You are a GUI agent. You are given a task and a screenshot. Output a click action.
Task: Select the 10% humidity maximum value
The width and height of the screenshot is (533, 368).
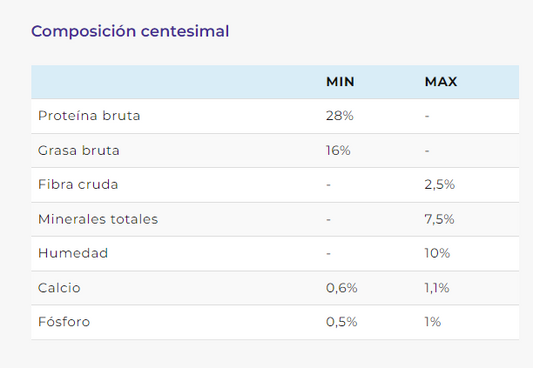click(x=437, y=253)
